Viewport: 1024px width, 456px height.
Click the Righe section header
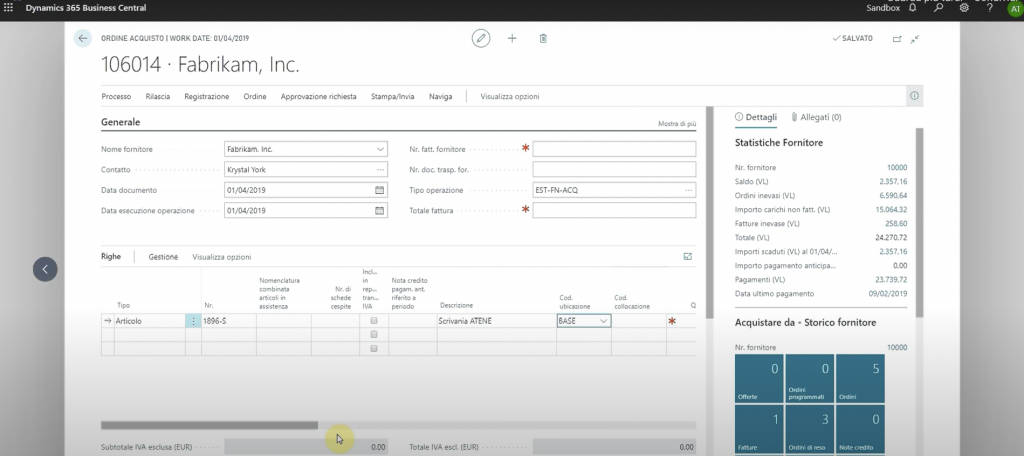pos(111,257)
